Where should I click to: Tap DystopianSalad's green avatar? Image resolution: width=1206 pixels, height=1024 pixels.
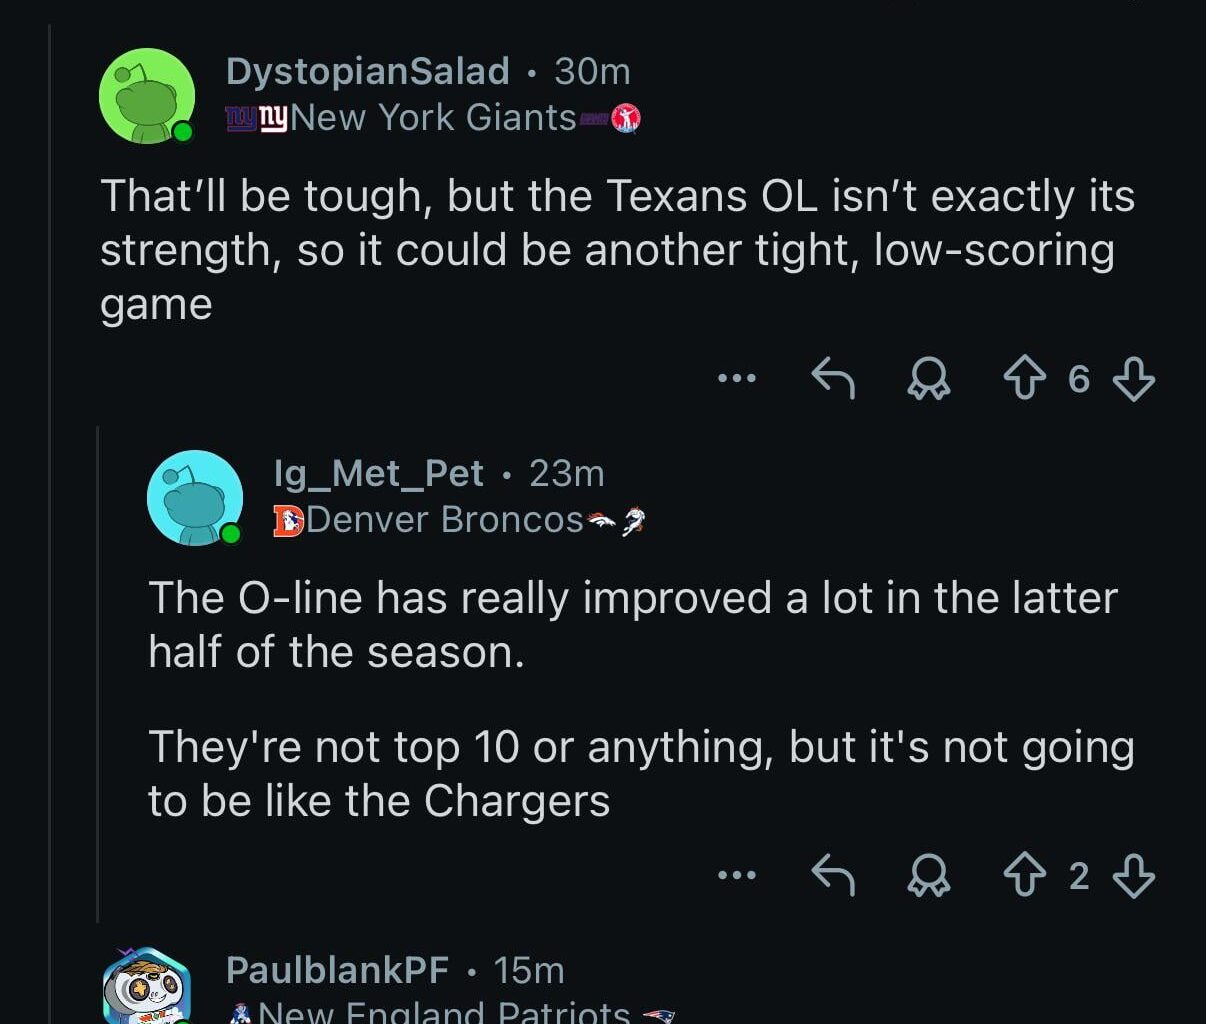click(146, 96)
